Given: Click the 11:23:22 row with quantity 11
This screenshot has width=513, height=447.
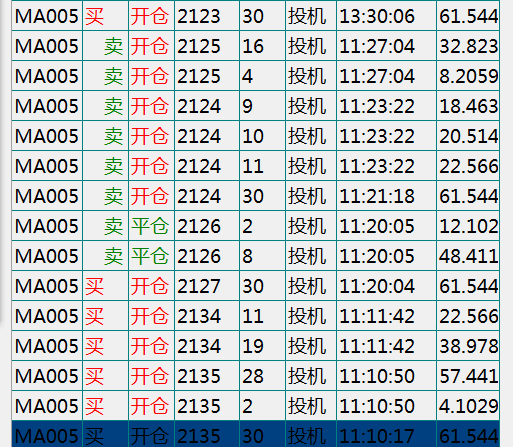Looking at the screenshot, I should point(256,166).
